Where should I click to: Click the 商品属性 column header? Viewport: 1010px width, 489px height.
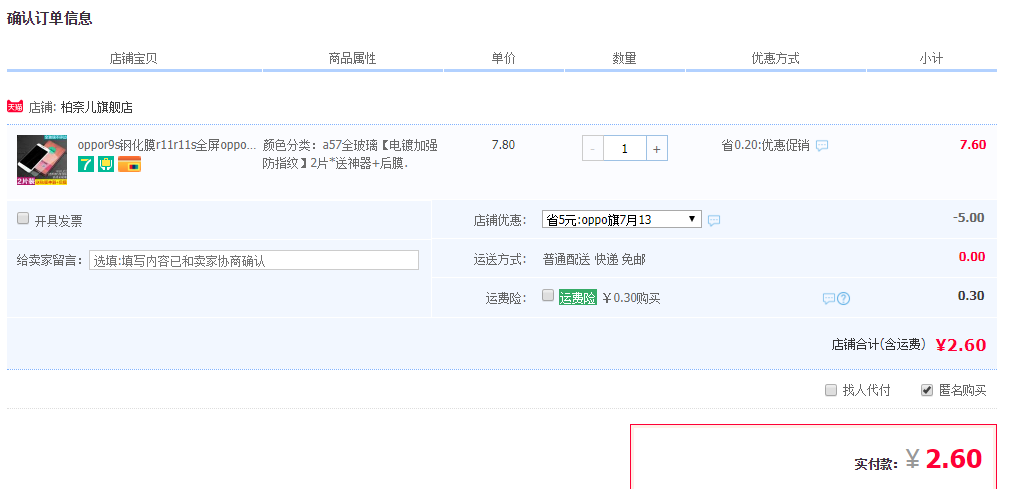(x=352, y=59)
